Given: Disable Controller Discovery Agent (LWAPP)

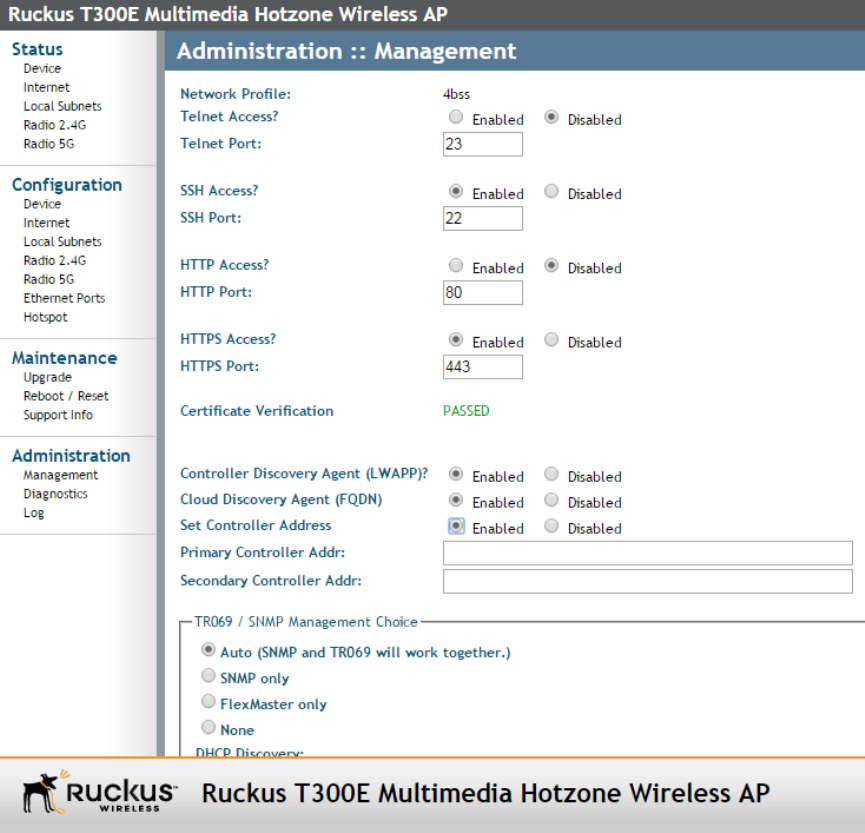Looking at the screenshot, I should point(551,474).
